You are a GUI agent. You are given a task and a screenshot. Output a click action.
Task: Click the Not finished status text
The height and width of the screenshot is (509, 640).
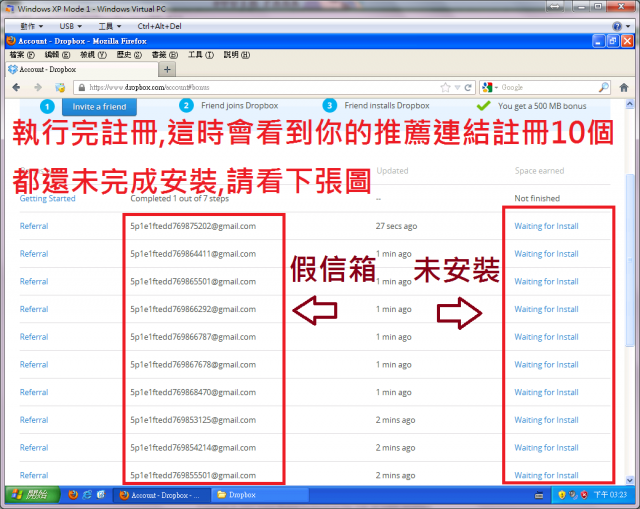coord(537,198)
